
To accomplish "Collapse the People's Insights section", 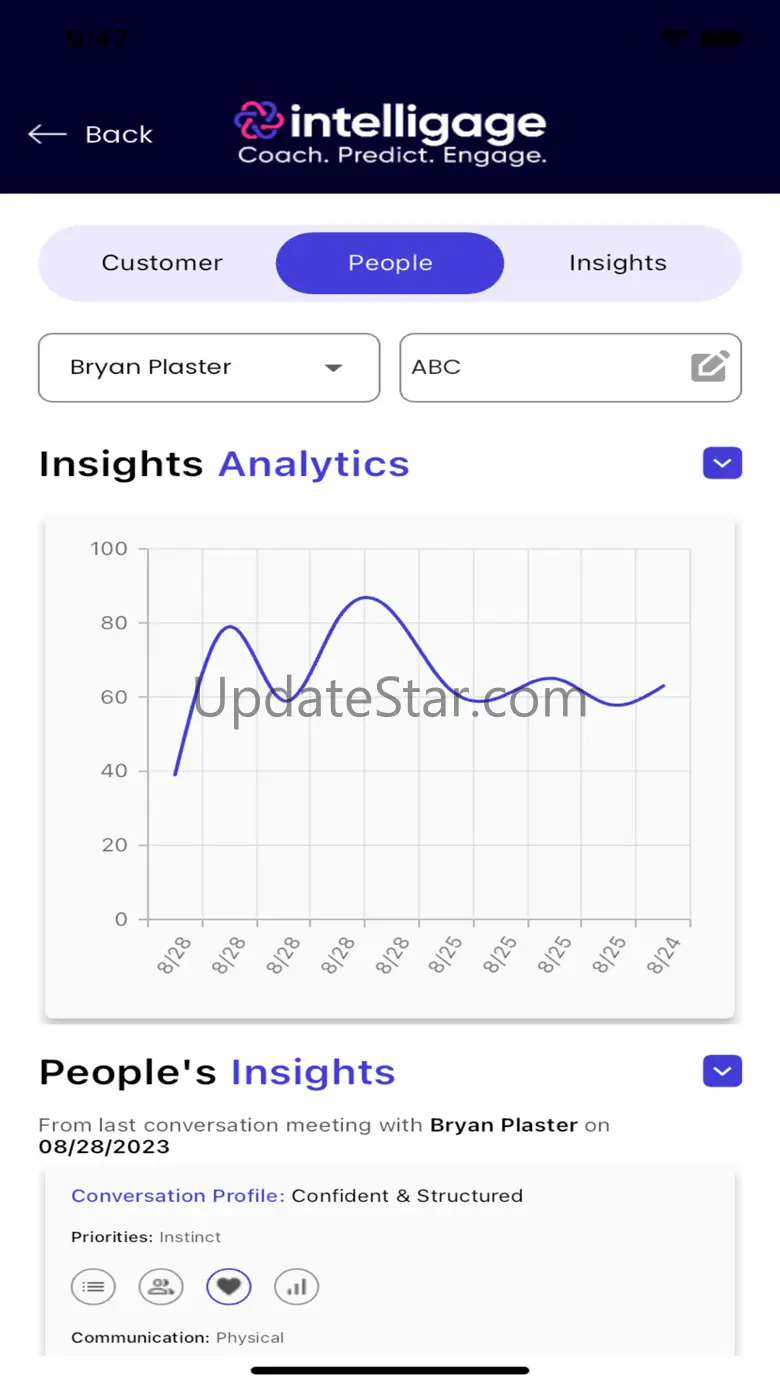I will [722, 1071].
